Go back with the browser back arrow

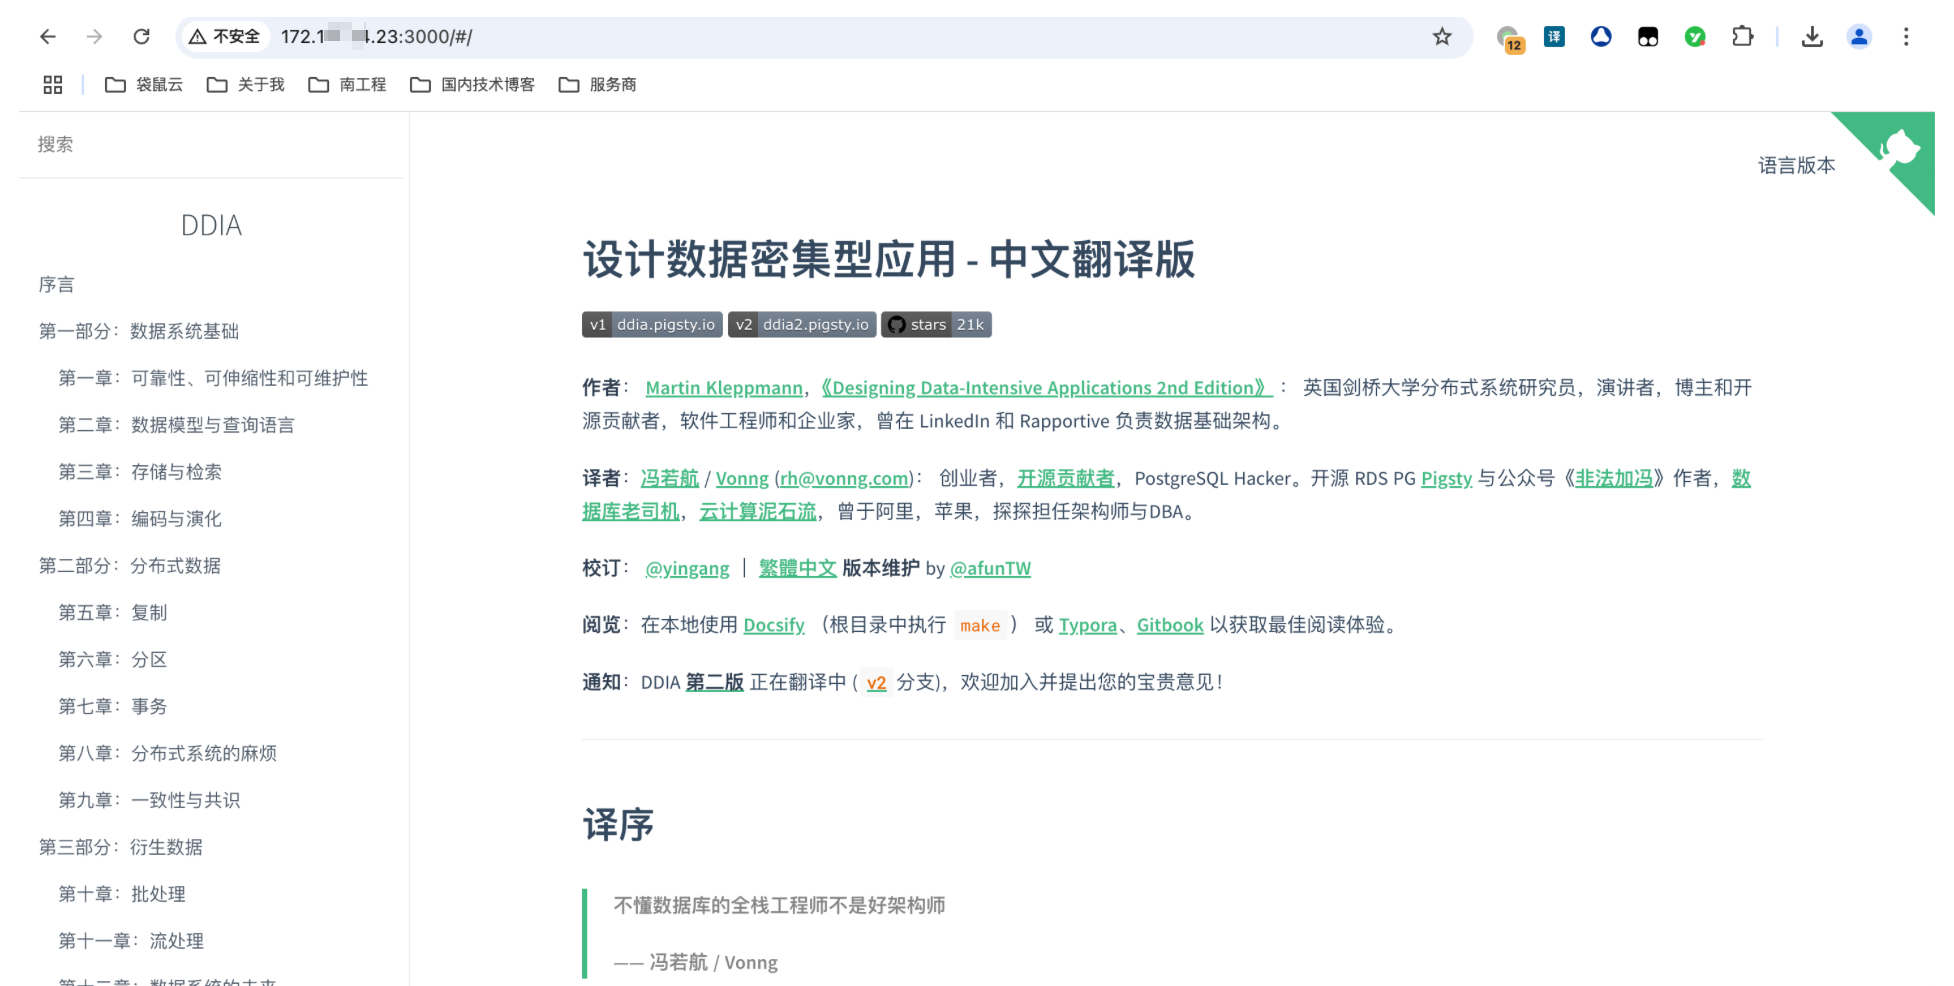(48, 37)
